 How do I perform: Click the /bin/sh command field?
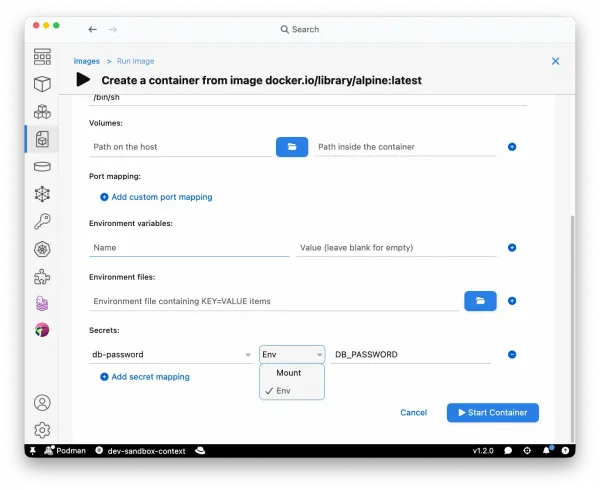pos(308,98)
